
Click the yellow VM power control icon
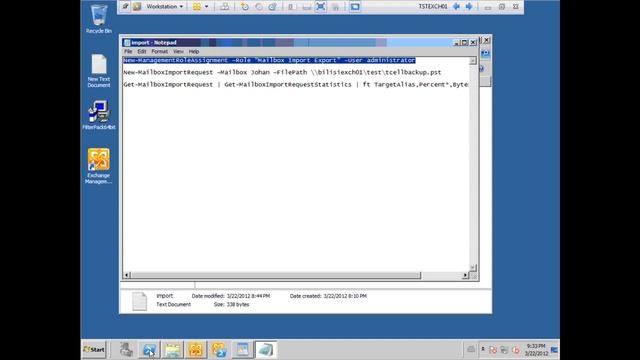(x=197, y=7)
